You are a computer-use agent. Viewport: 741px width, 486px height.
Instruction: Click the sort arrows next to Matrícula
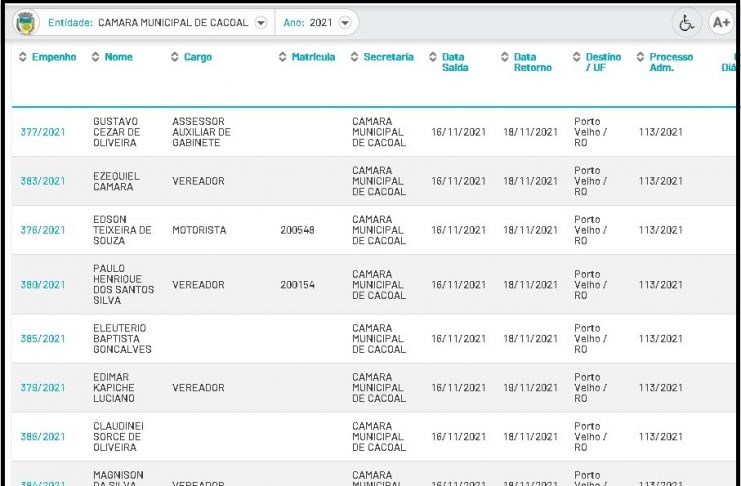pyautogui.click(x=282, y=58)
